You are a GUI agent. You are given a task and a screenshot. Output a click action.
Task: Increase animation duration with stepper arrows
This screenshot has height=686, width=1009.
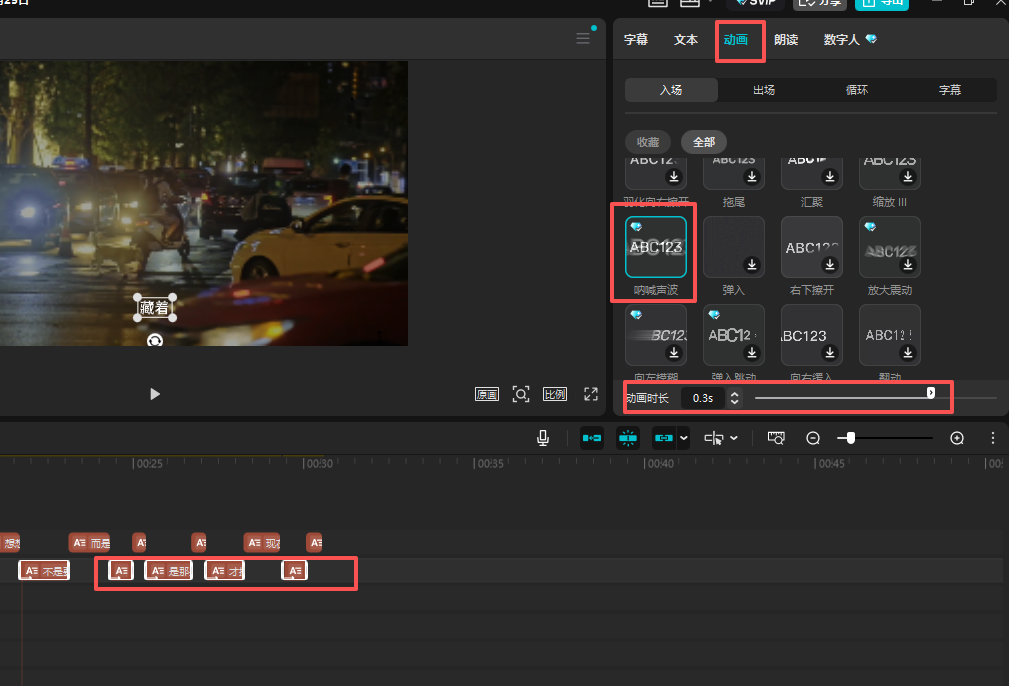735,394
